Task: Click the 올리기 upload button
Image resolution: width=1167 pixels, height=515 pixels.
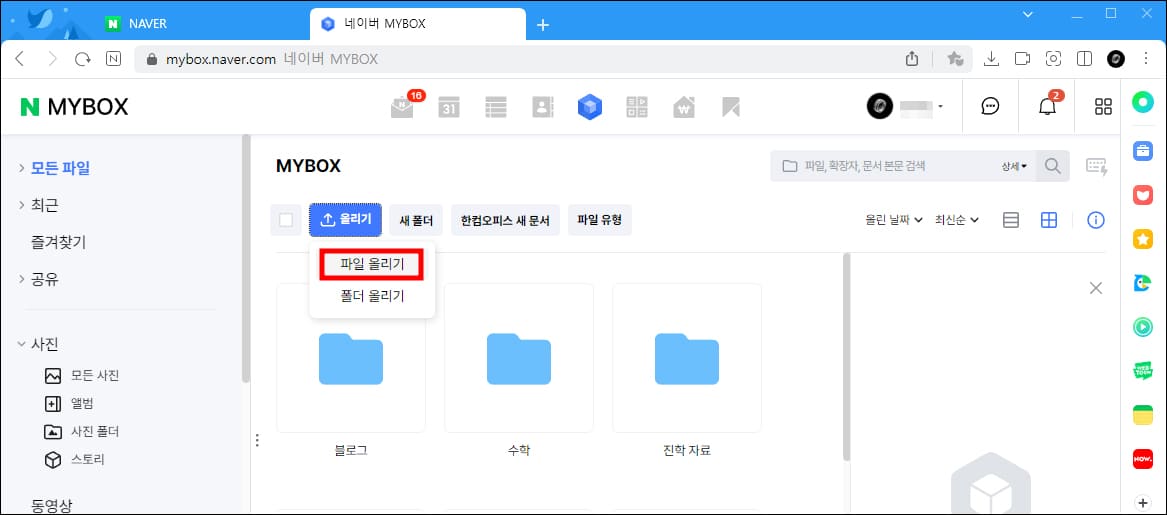Action: point(345,220)
